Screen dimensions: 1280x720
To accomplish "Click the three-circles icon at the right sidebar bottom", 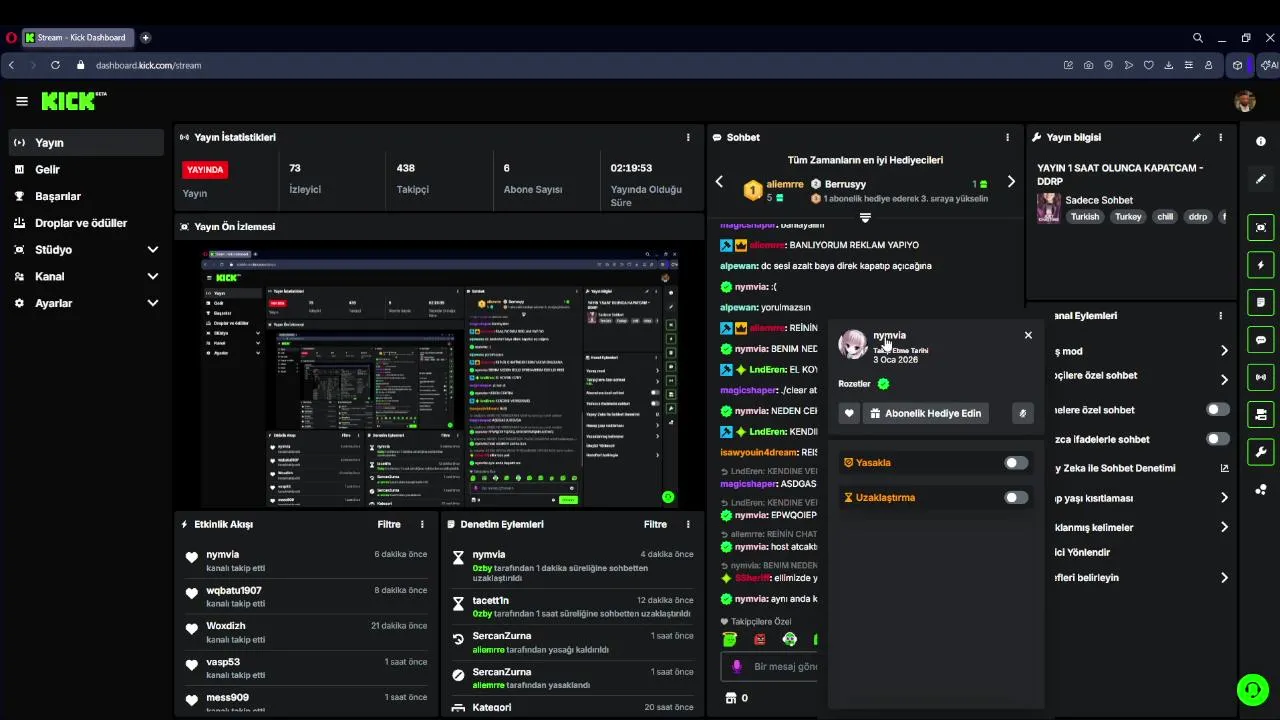I will (x=1261, y=489).
